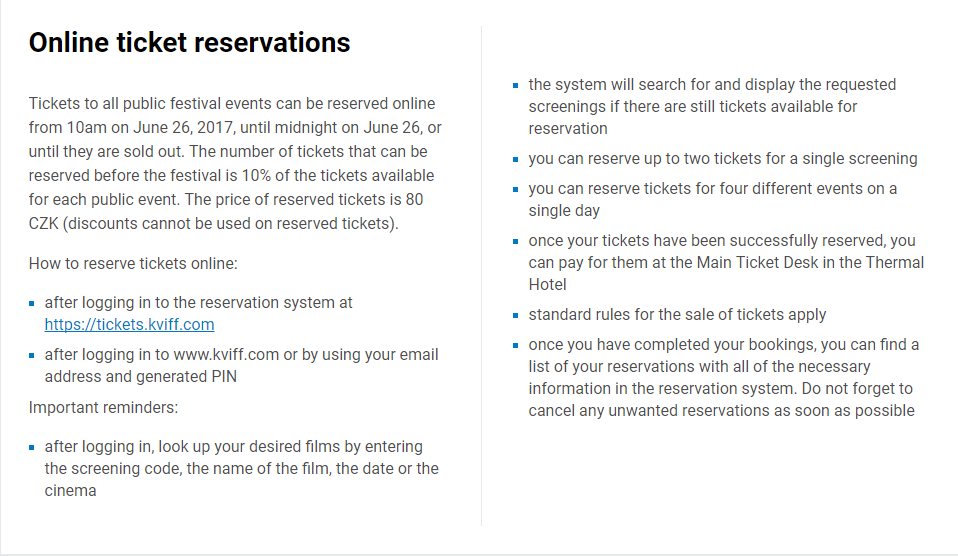
Task: Click the bullet marker beside "up to two tickets"
Action: click(517, 159)
